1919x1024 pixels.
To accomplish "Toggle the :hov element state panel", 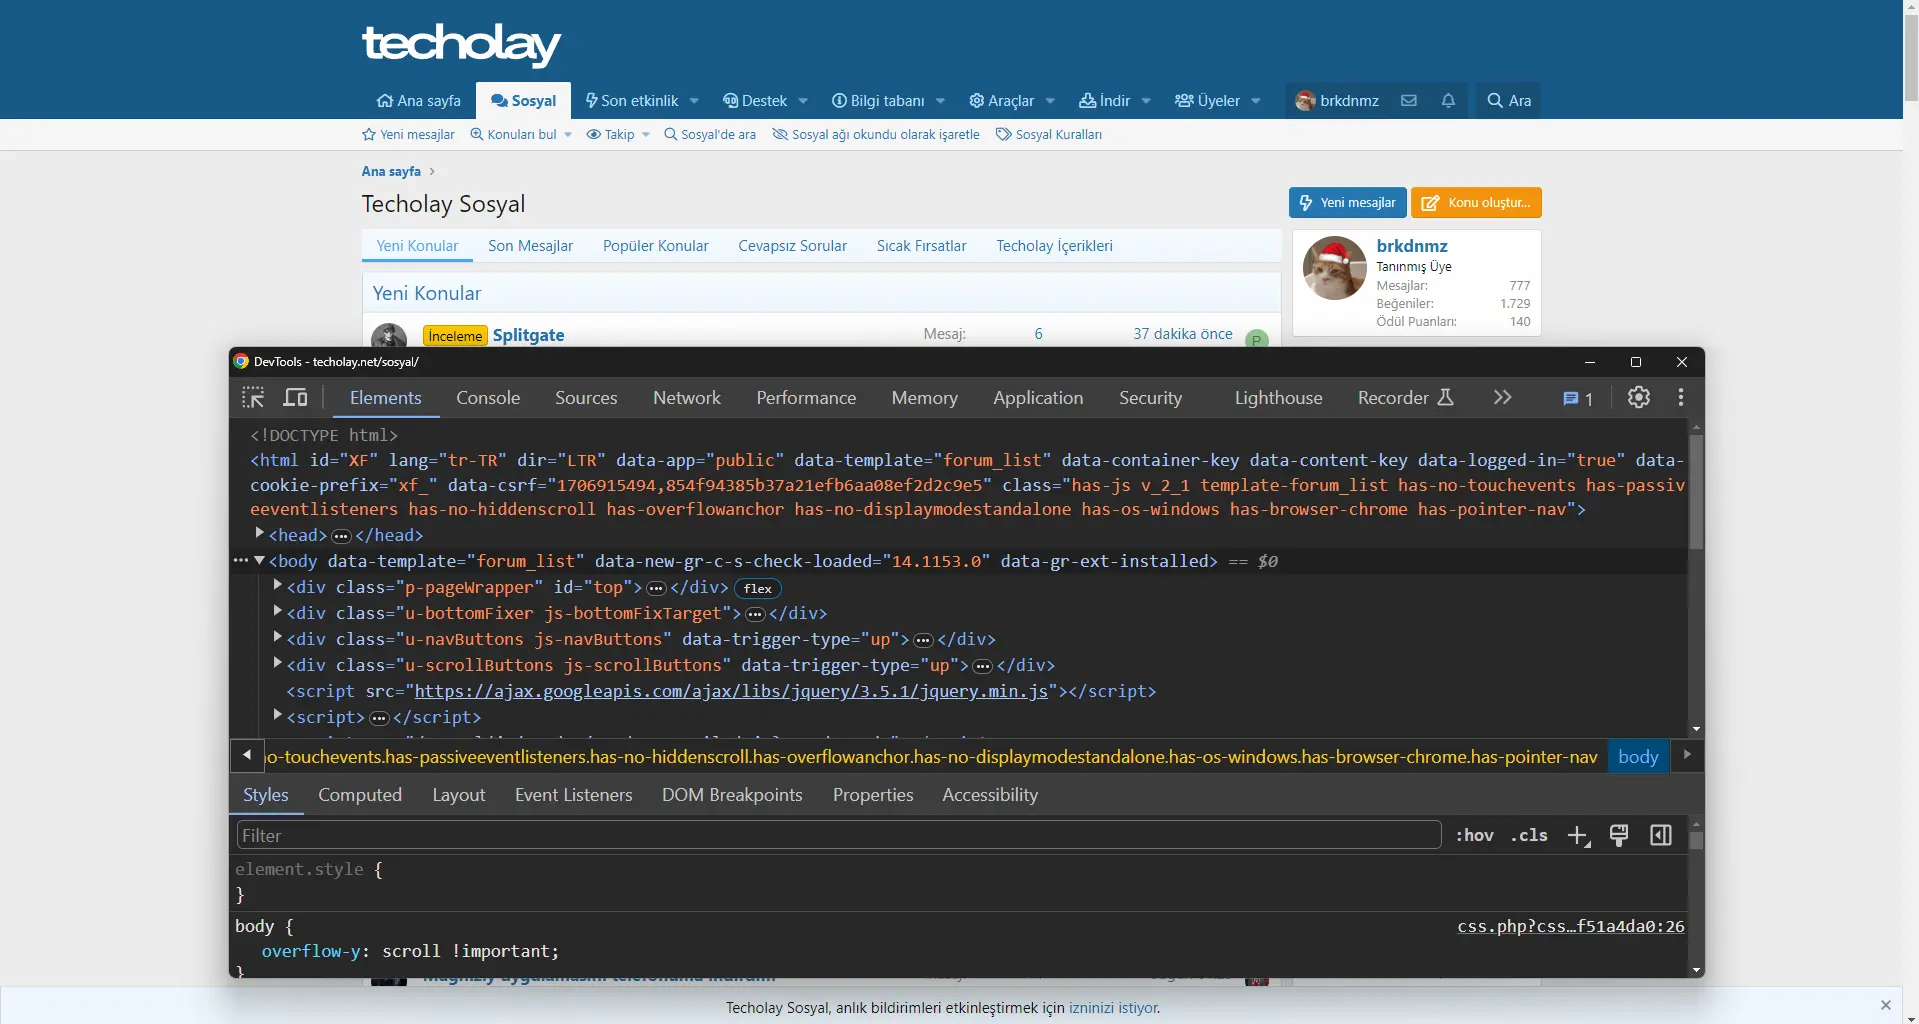I will pyautogui.click(x=1474, y=835).
